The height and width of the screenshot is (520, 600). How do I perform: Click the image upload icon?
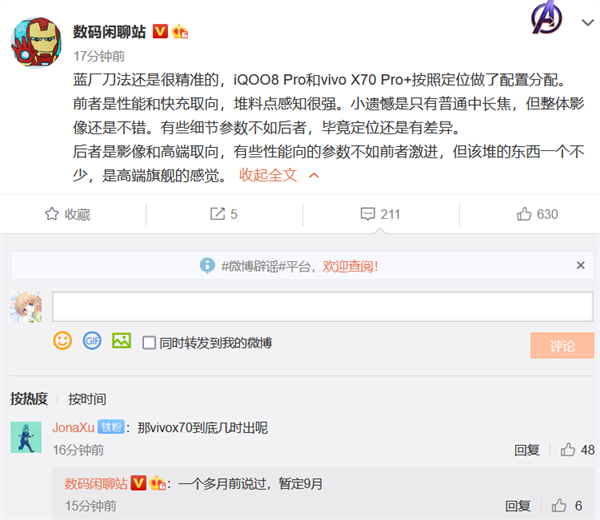coord(122,341)
